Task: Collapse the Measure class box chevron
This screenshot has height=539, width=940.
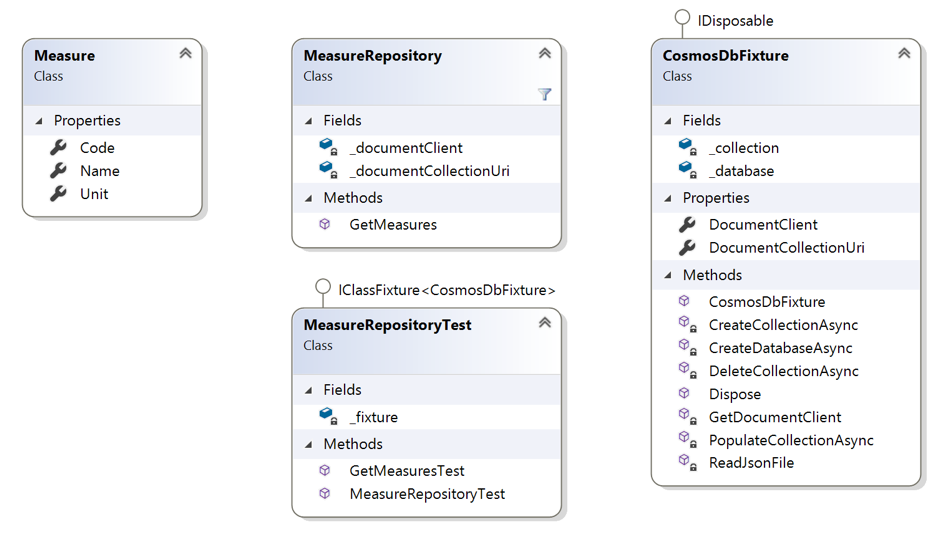Action: pos(185,53)
